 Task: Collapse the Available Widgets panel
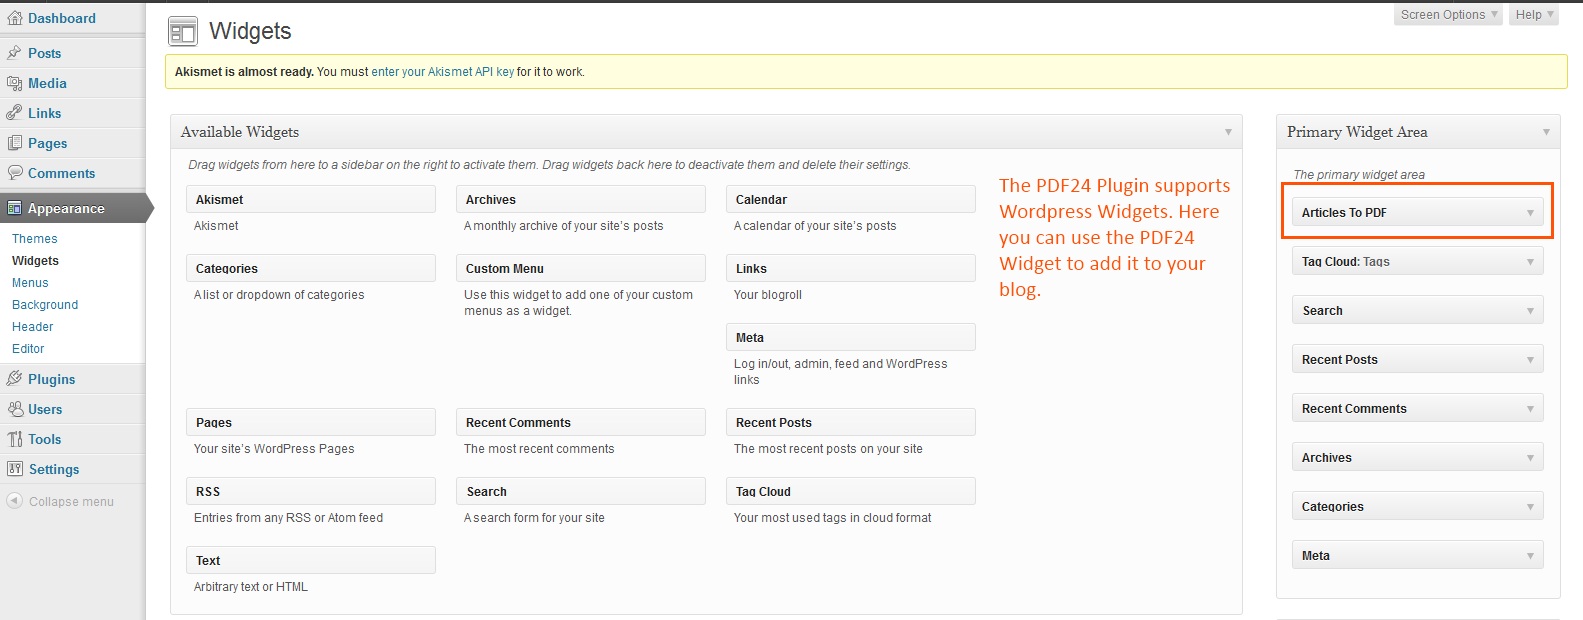[1228, 132]
